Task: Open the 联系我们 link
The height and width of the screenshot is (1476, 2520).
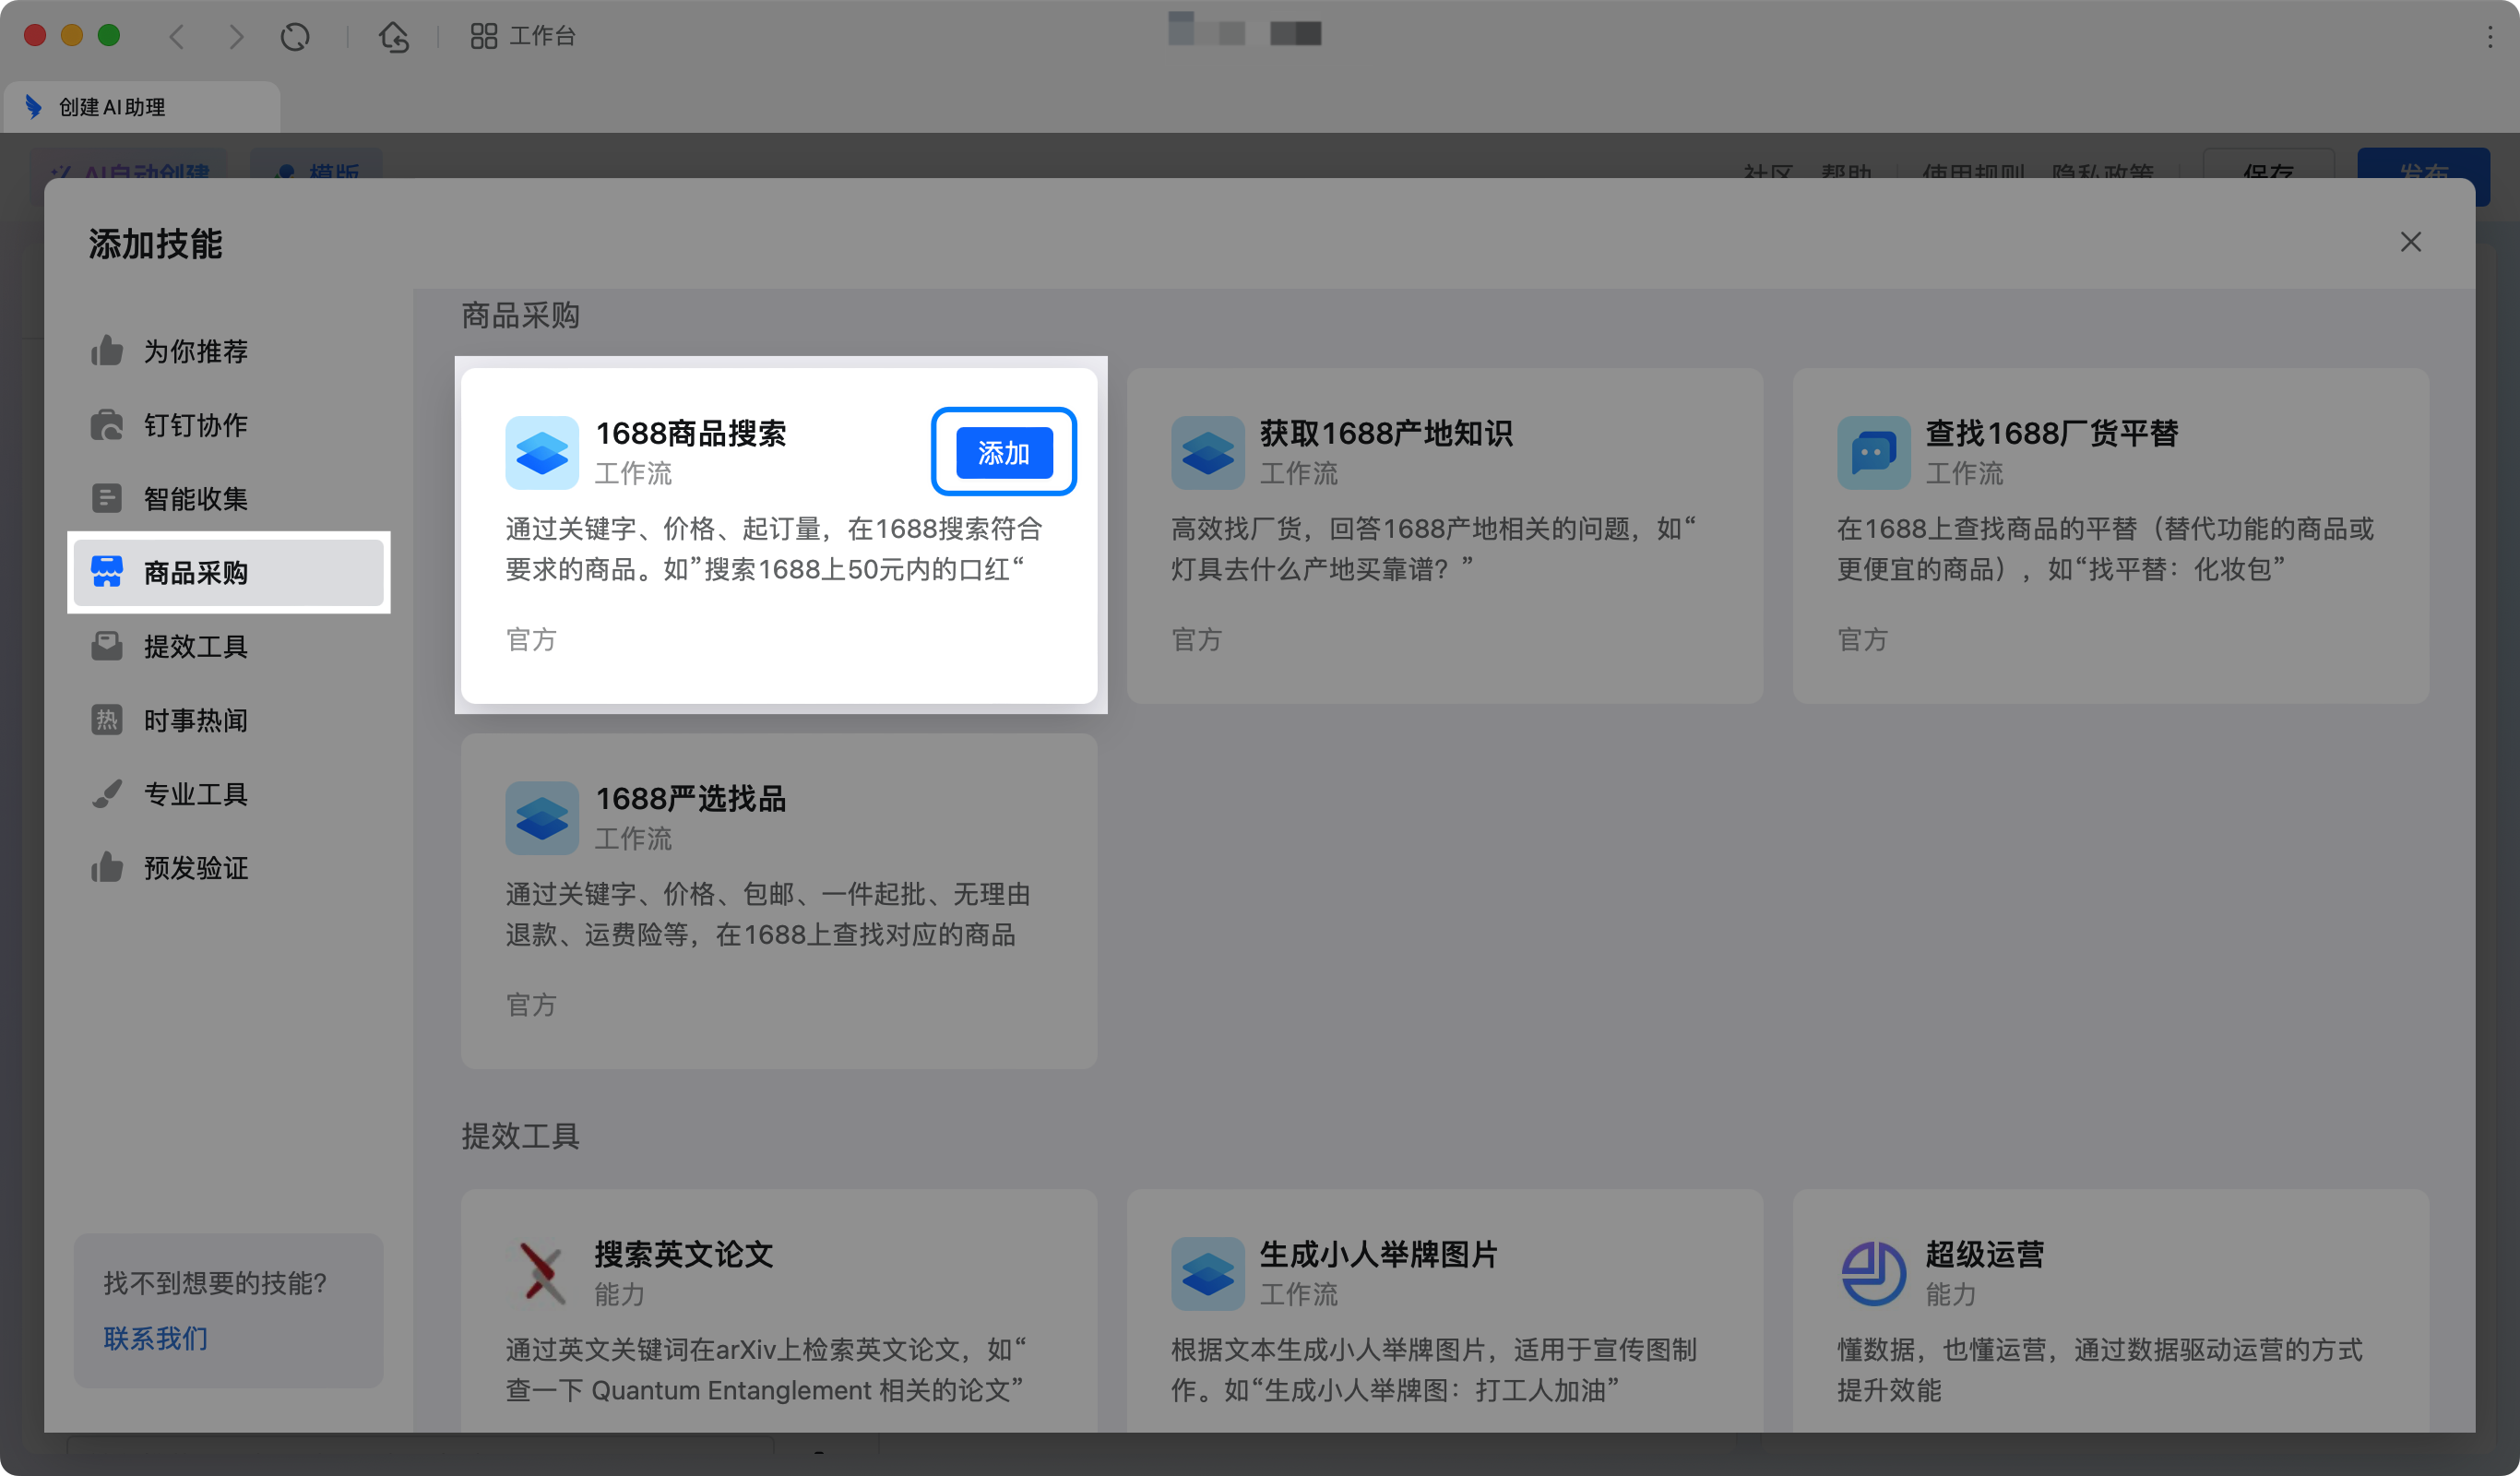Action: (156, 1338)
